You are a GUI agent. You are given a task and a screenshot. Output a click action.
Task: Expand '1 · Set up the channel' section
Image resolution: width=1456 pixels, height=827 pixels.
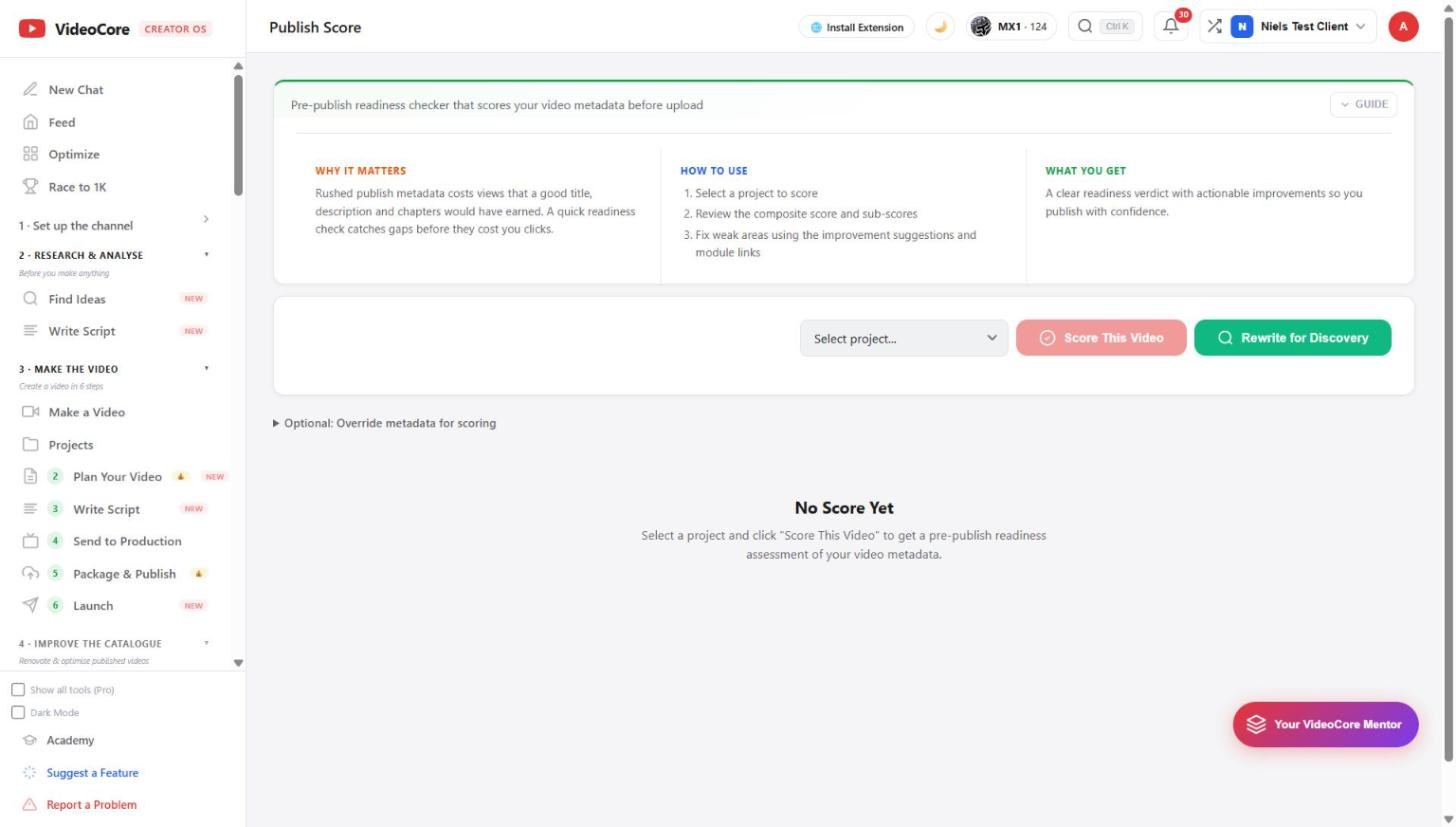tap(115, 225)
